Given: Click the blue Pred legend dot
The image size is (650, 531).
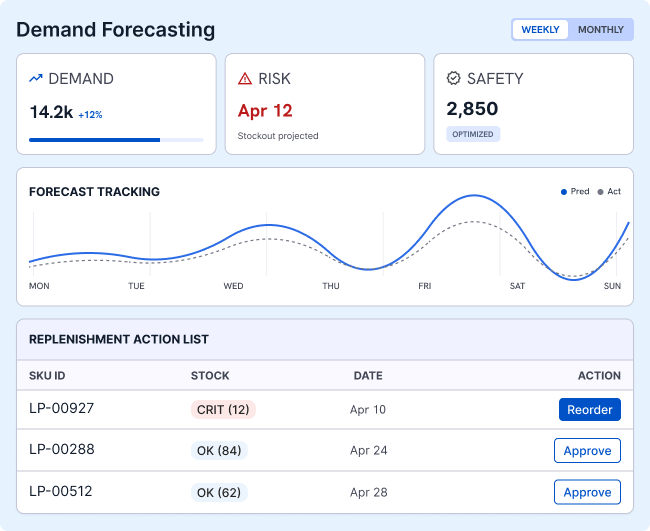Looking at the screenshot, I should coord(564,192).
